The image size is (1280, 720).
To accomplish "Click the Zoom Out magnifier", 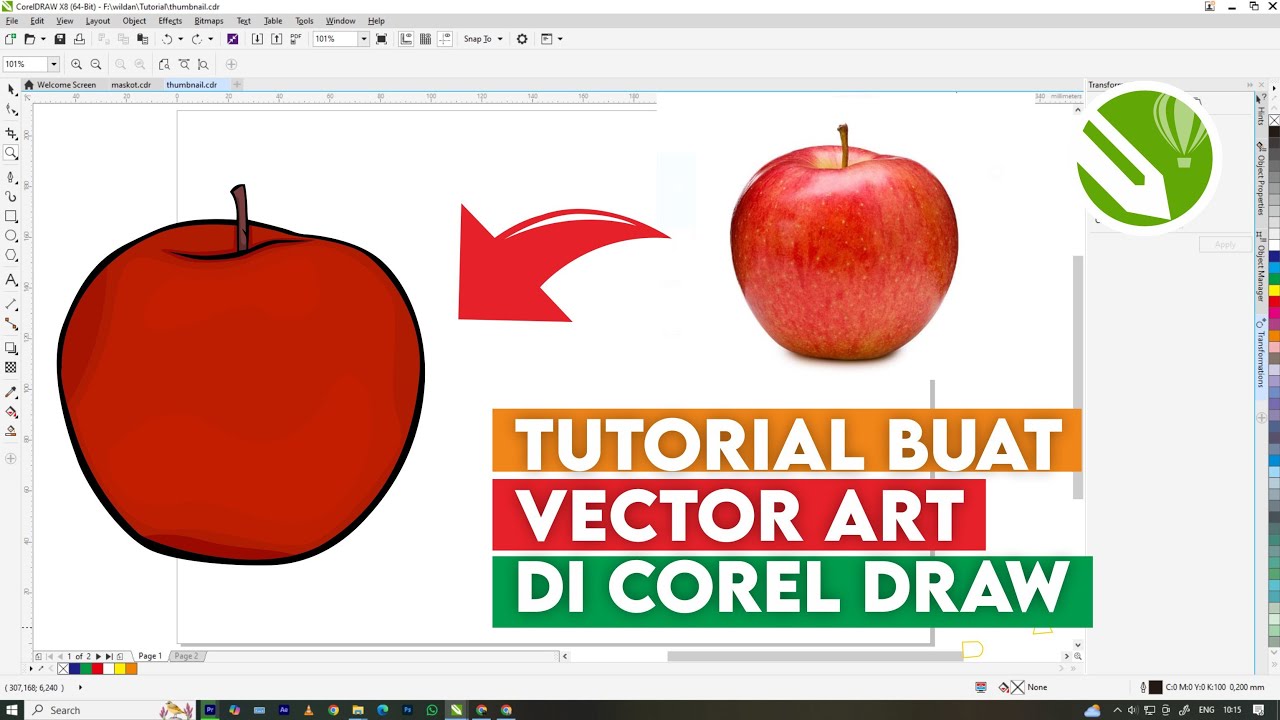I will point(96,64).
